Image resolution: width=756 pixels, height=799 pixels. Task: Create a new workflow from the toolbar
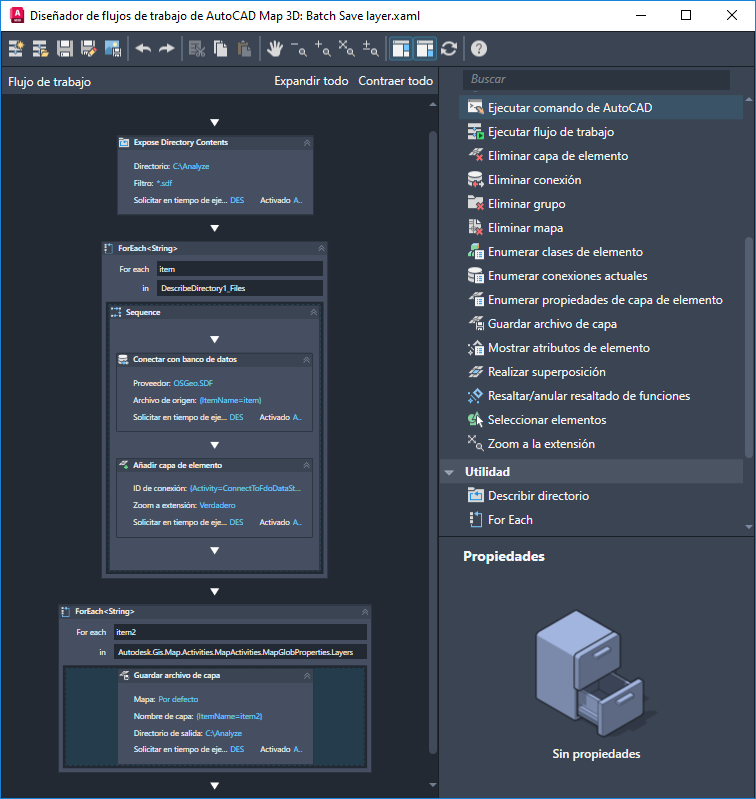pos(16,49)
